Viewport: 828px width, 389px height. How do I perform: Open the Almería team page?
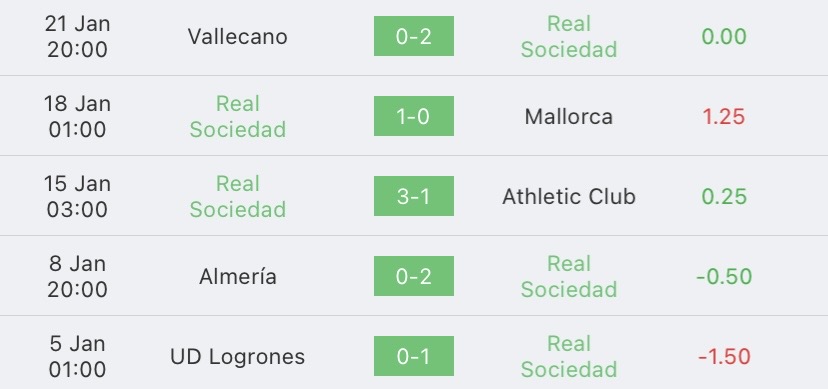[x=238, y=277]
